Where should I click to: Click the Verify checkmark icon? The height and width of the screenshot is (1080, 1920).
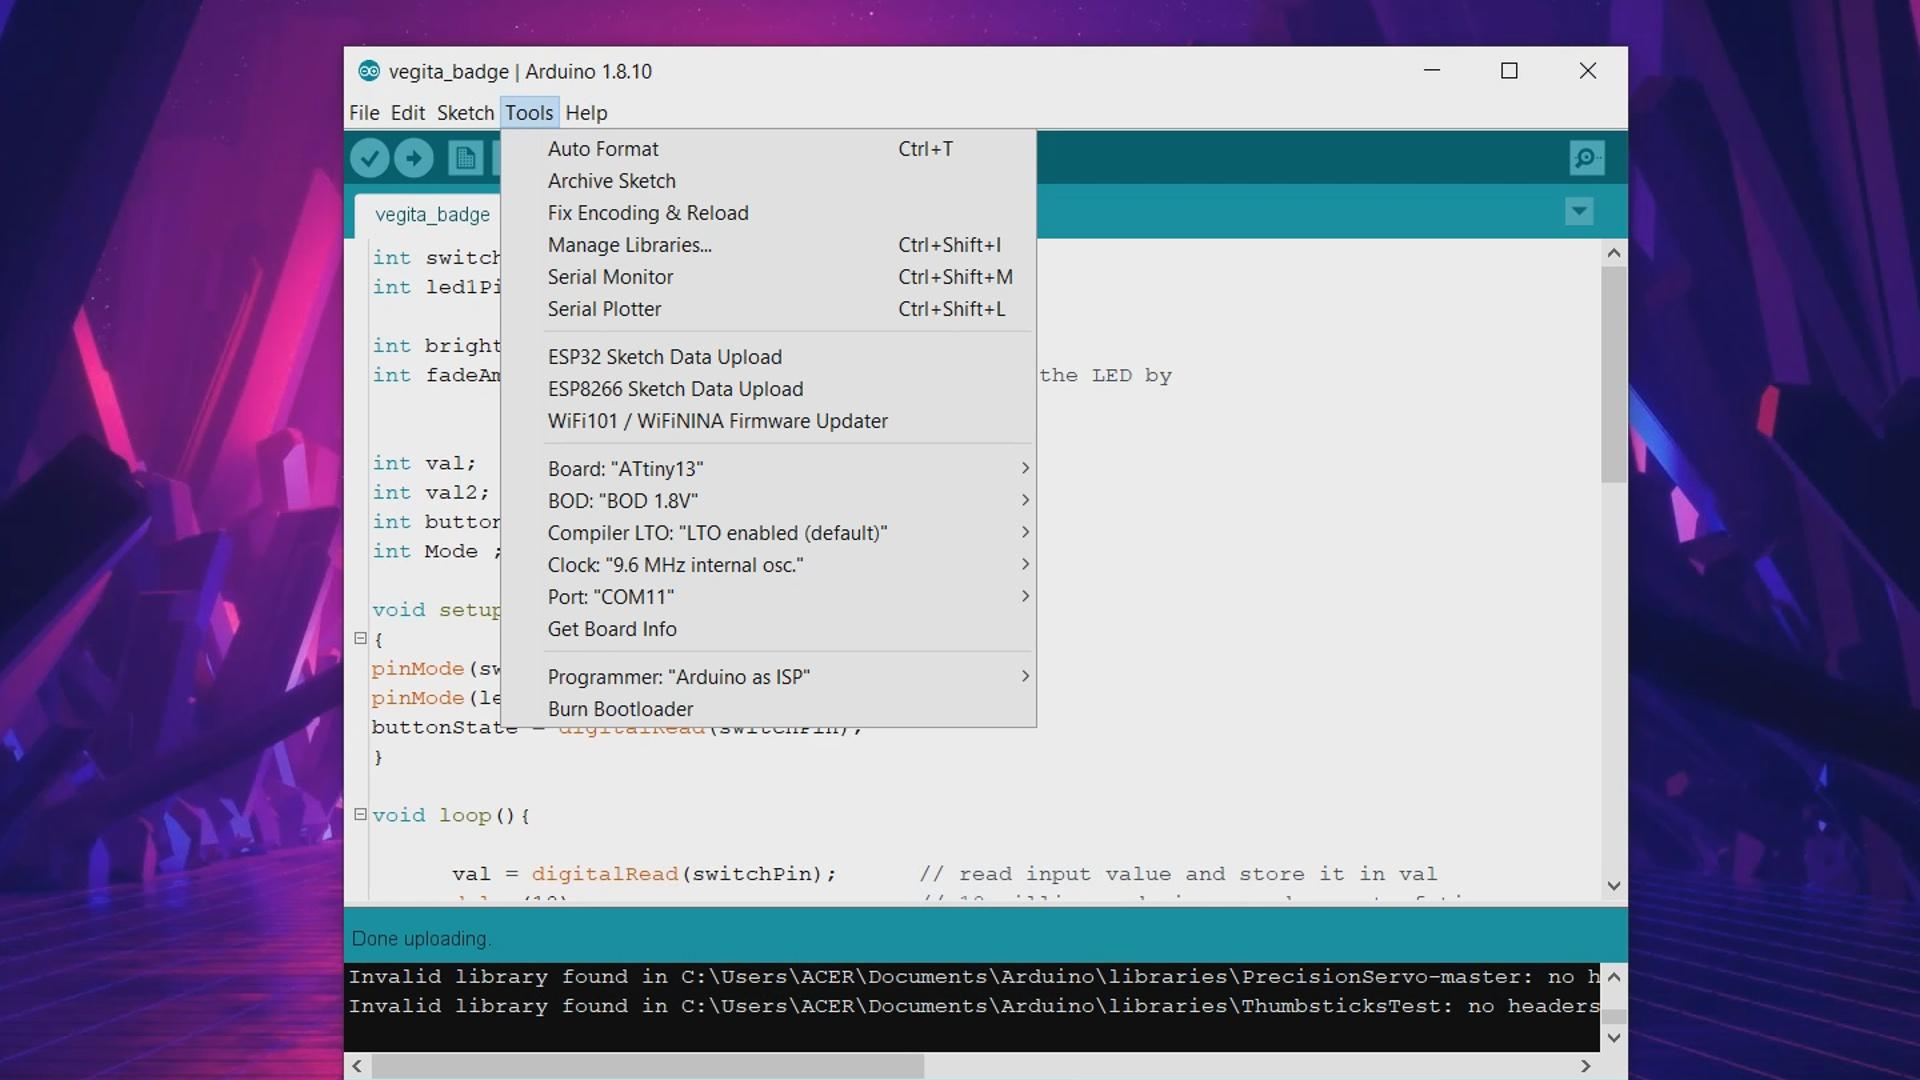369,158
